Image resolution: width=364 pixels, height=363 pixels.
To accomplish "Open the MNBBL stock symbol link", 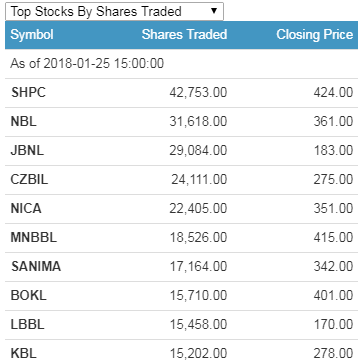I will [34, 237].
